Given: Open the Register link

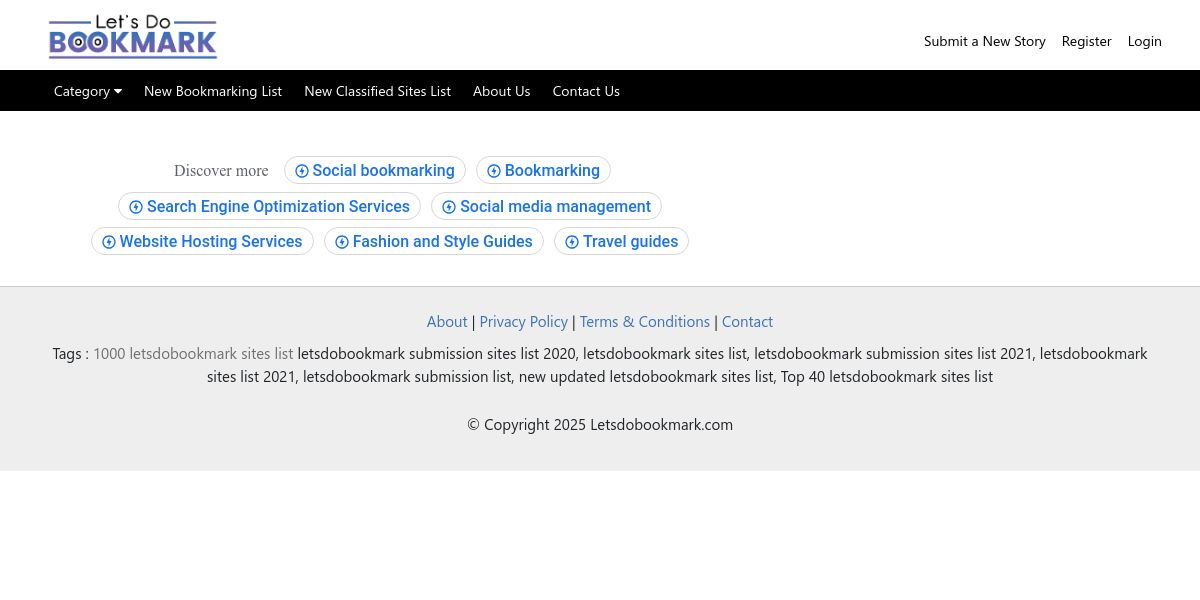Looking at the screenshot, I should pos(1087,41).
